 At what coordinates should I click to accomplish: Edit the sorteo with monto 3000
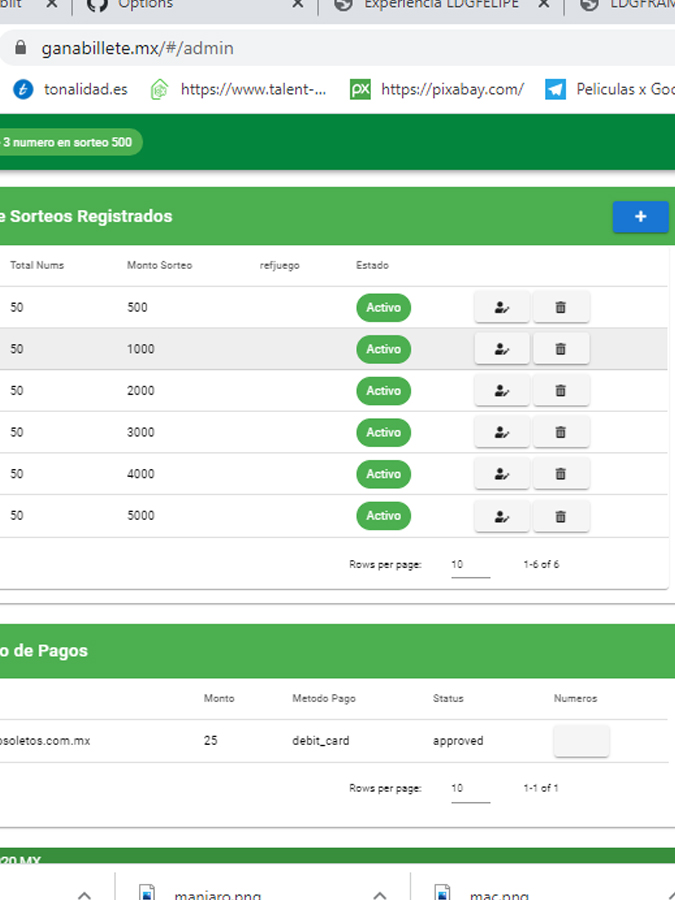[501, 433]
